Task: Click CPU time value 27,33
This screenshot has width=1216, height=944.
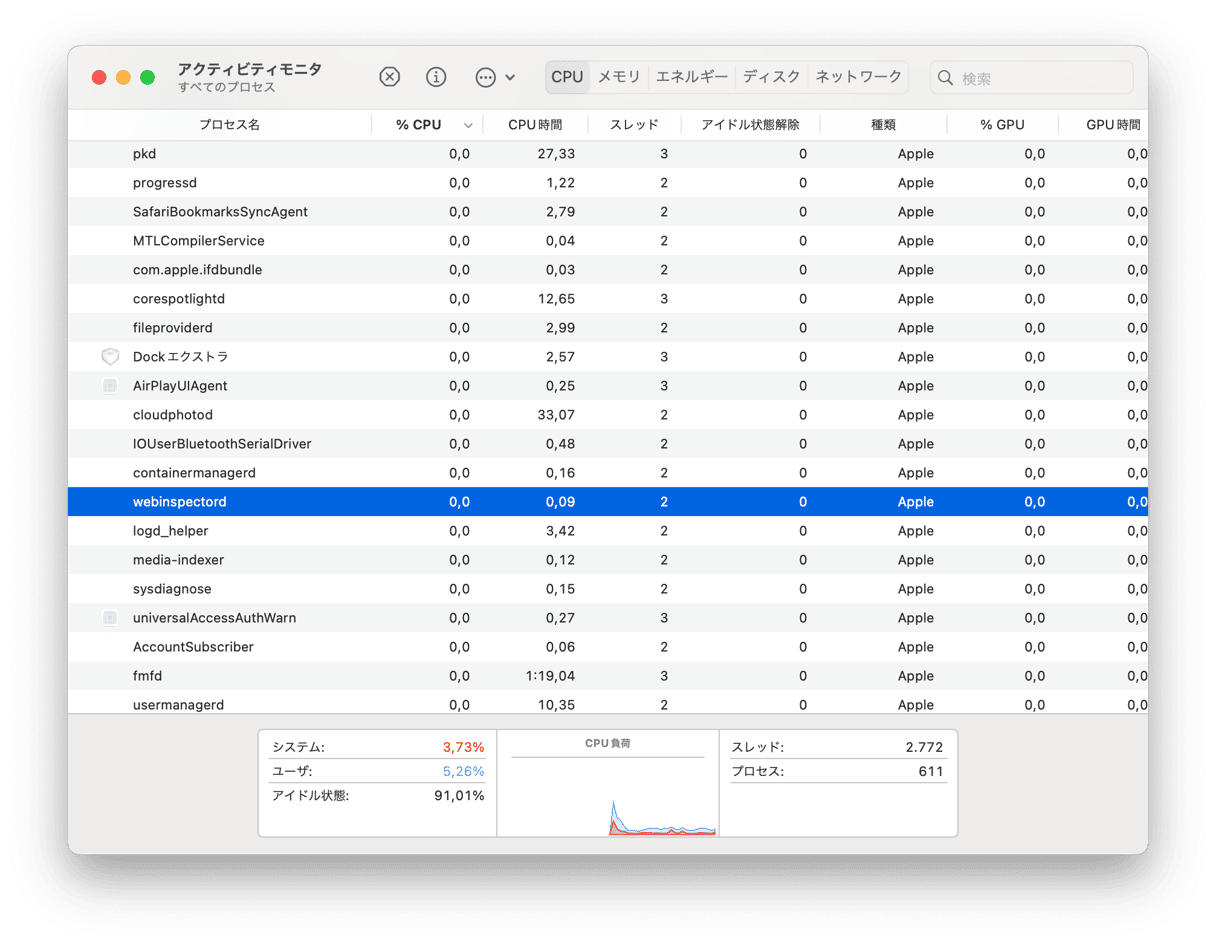Action: [x=556, y=154]
